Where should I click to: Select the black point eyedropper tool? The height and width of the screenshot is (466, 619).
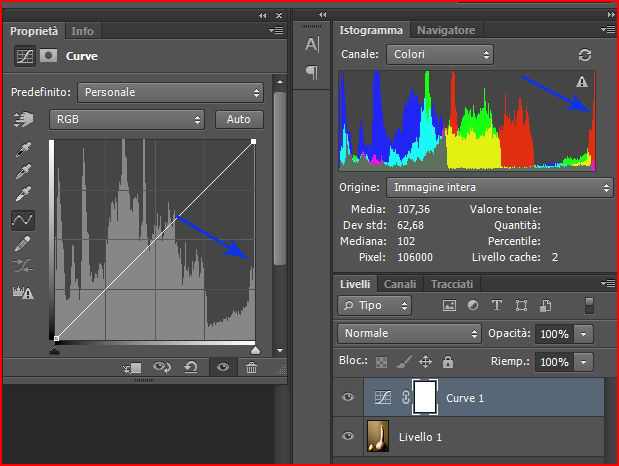[x=23, y=149]
